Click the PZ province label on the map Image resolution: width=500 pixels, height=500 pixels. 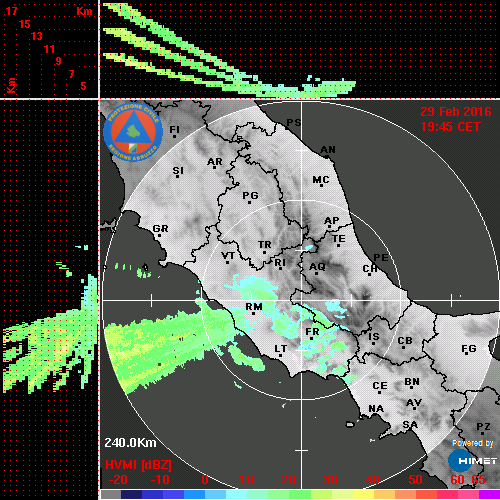pos(483,427)
